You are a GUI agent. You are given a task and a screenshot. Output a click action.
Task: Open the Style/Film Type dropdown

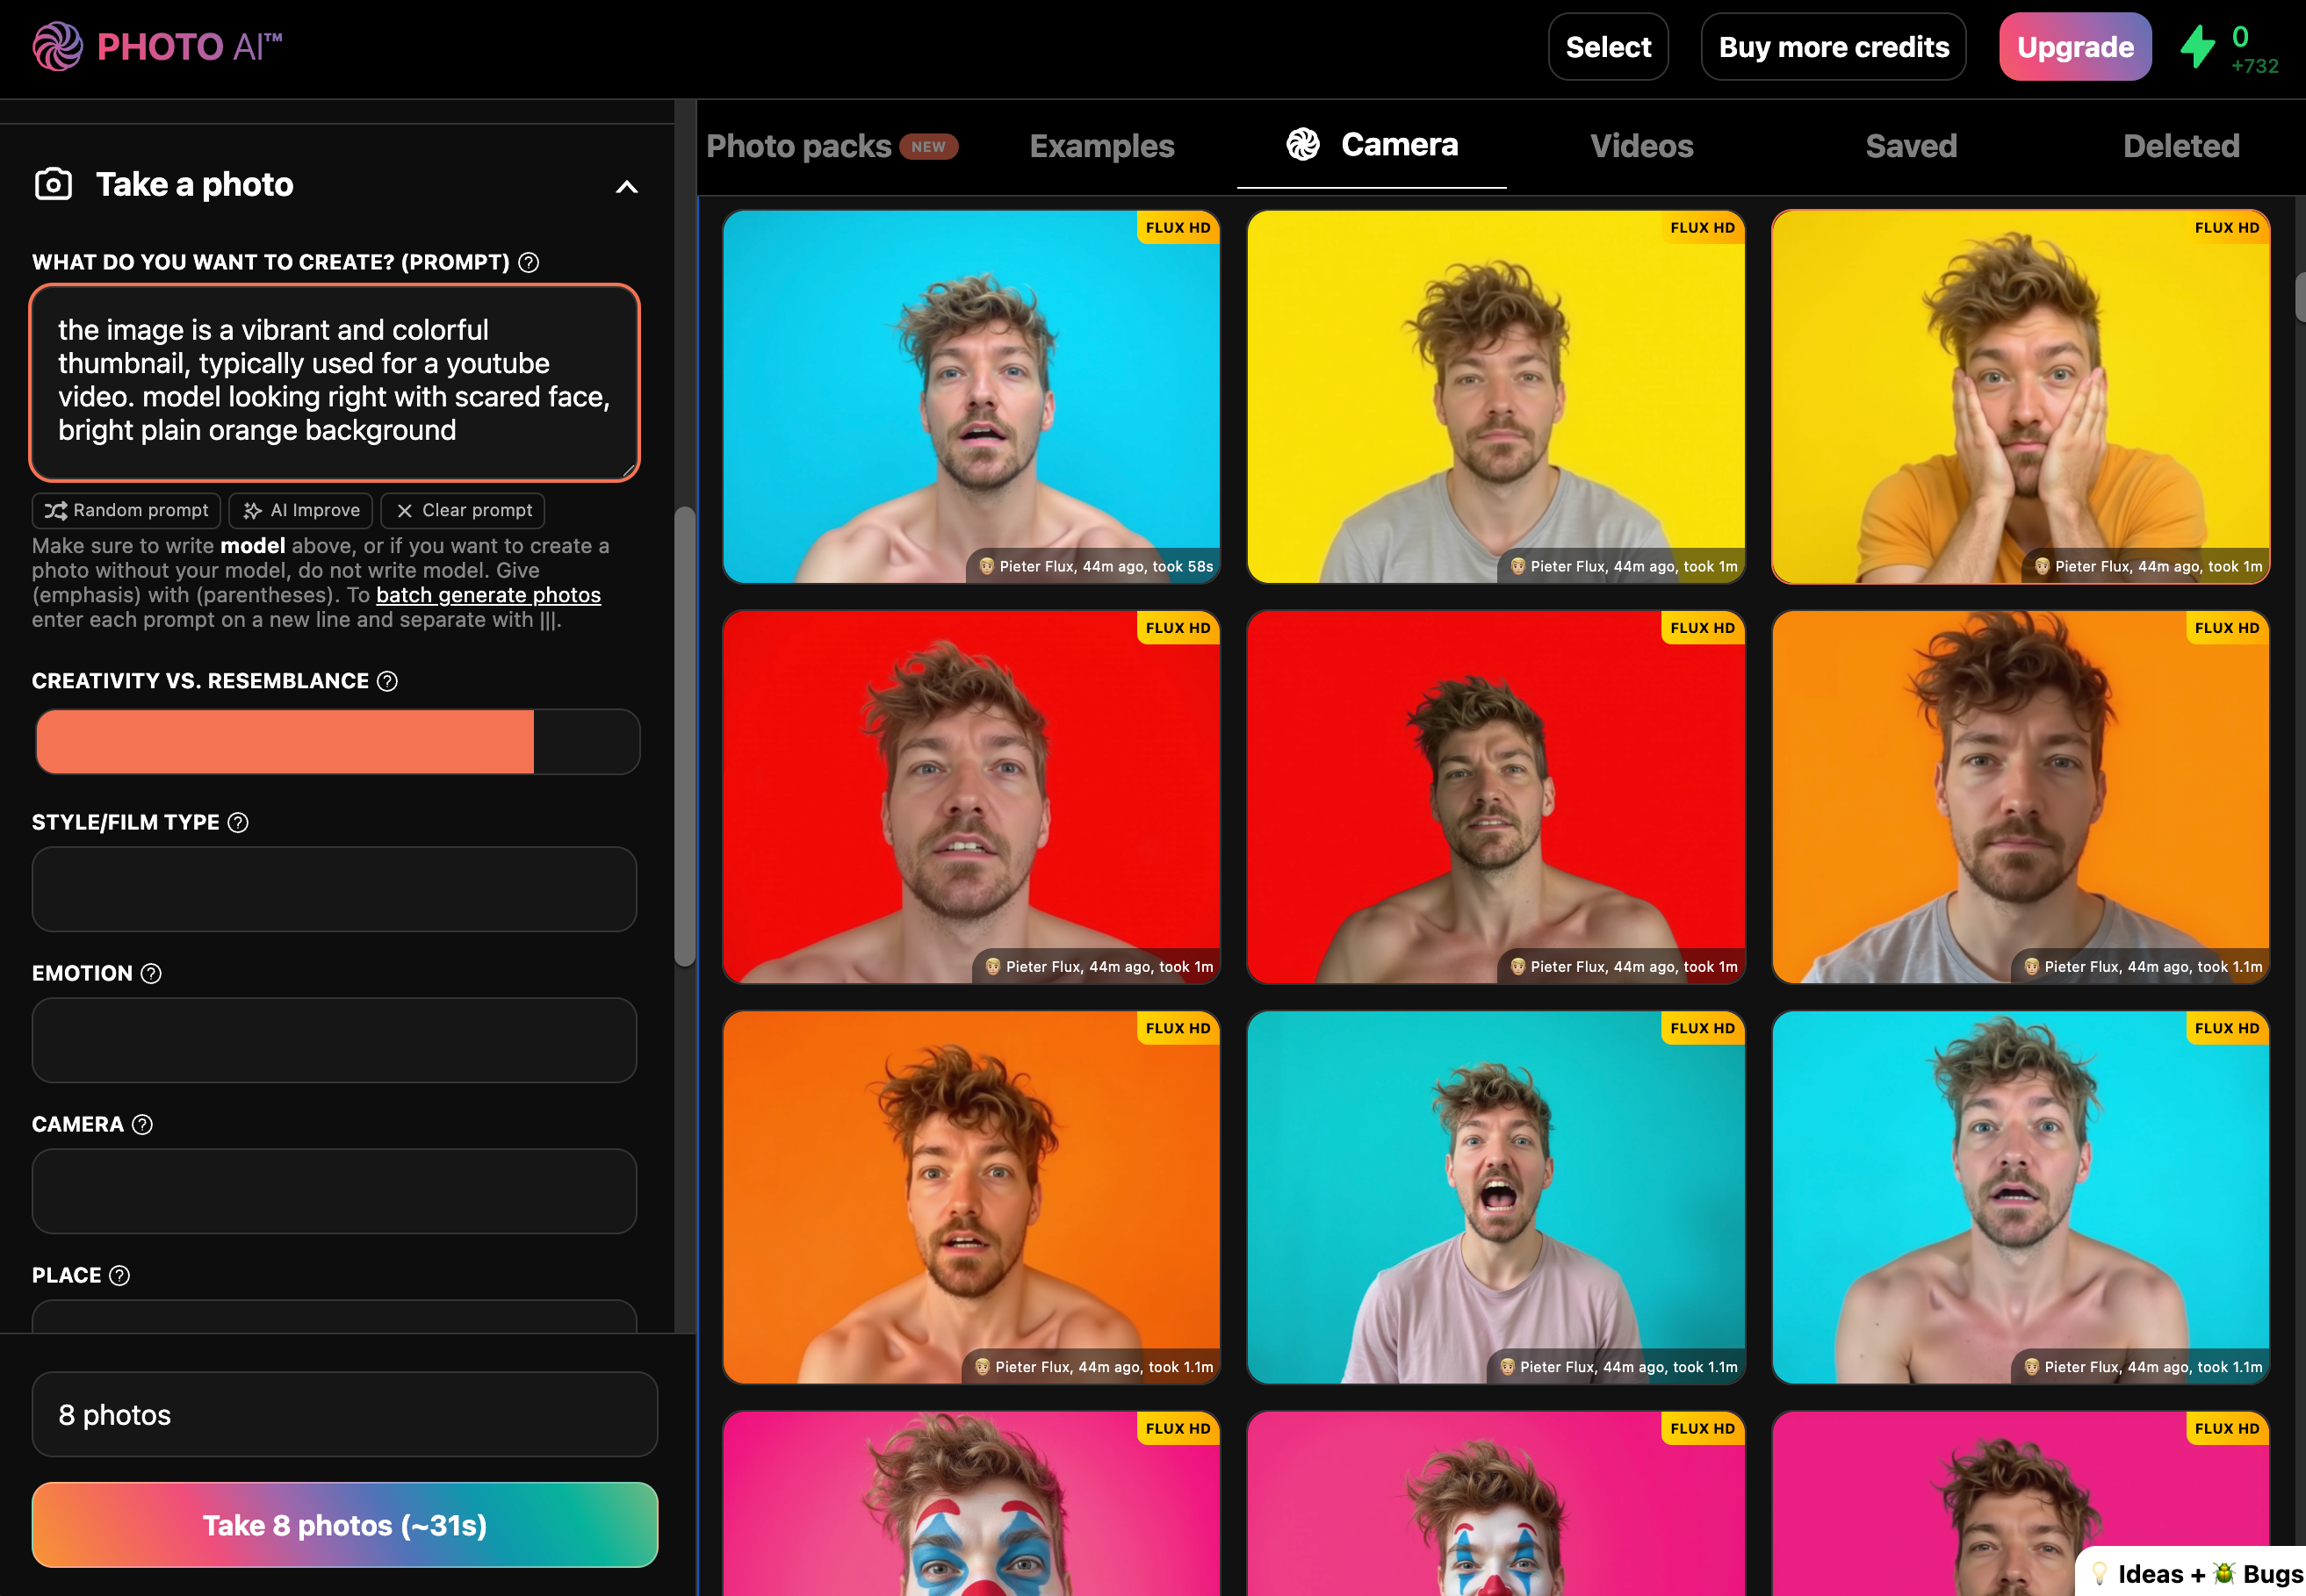[334, 889]
